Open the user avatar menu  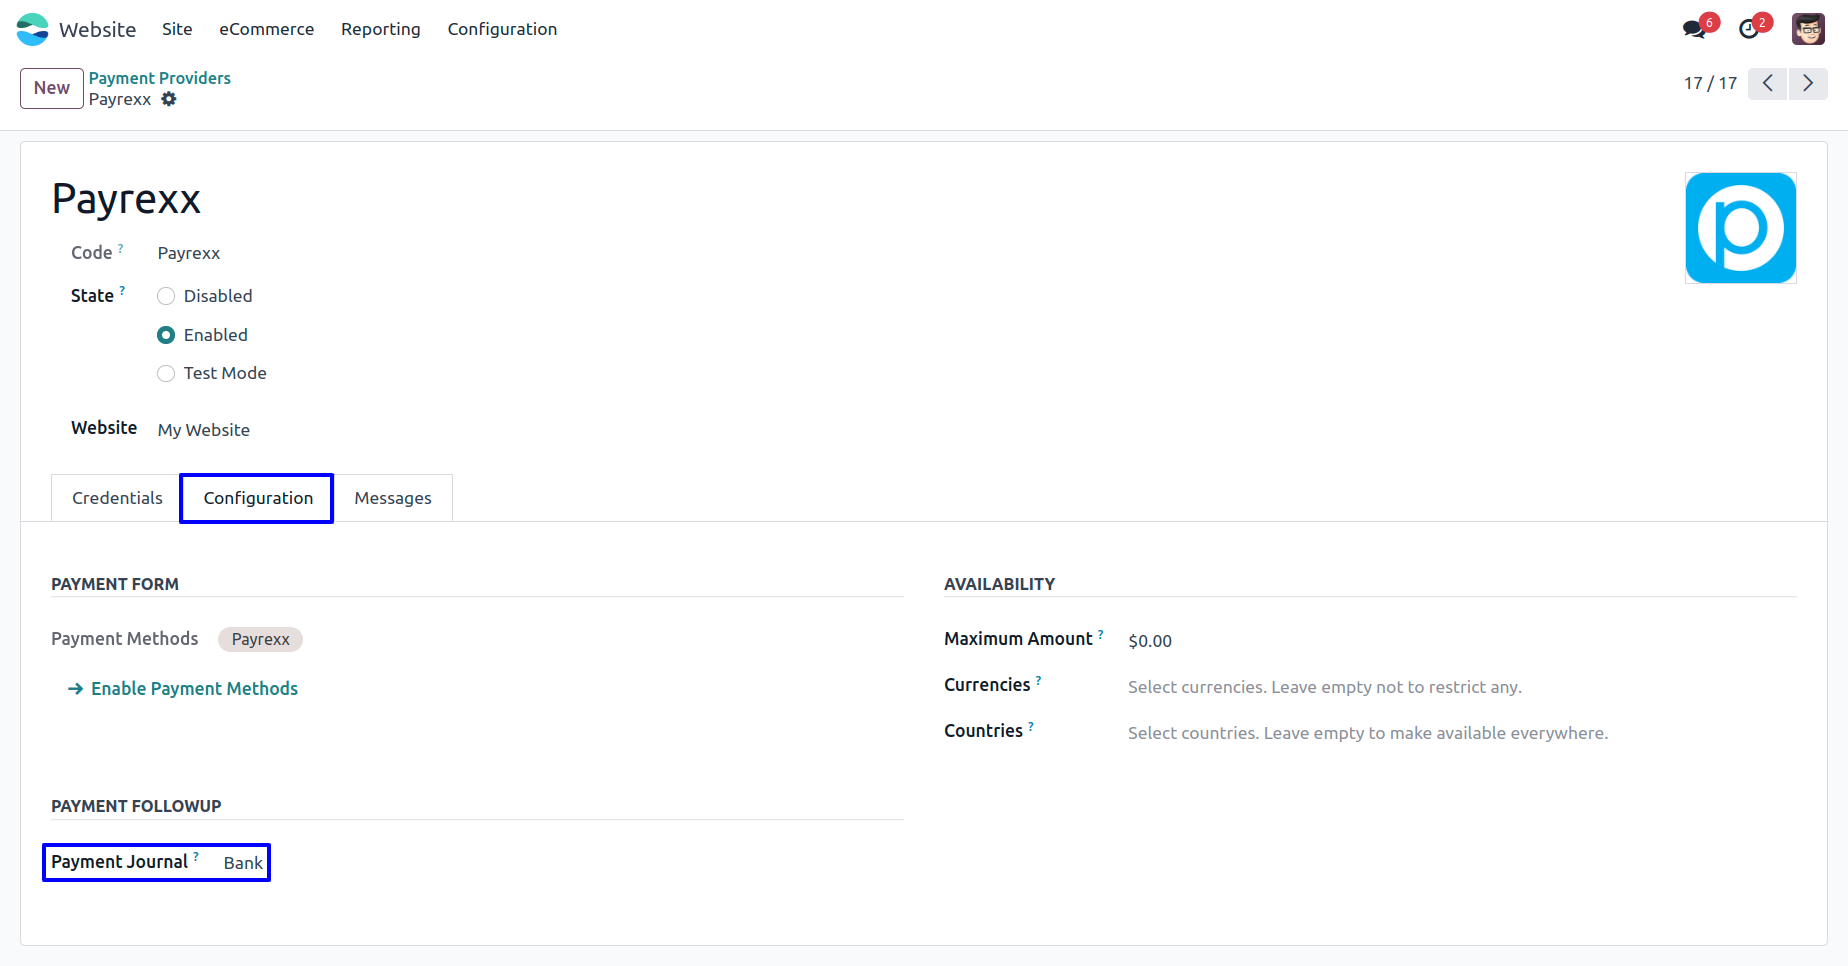(1808, 29)
